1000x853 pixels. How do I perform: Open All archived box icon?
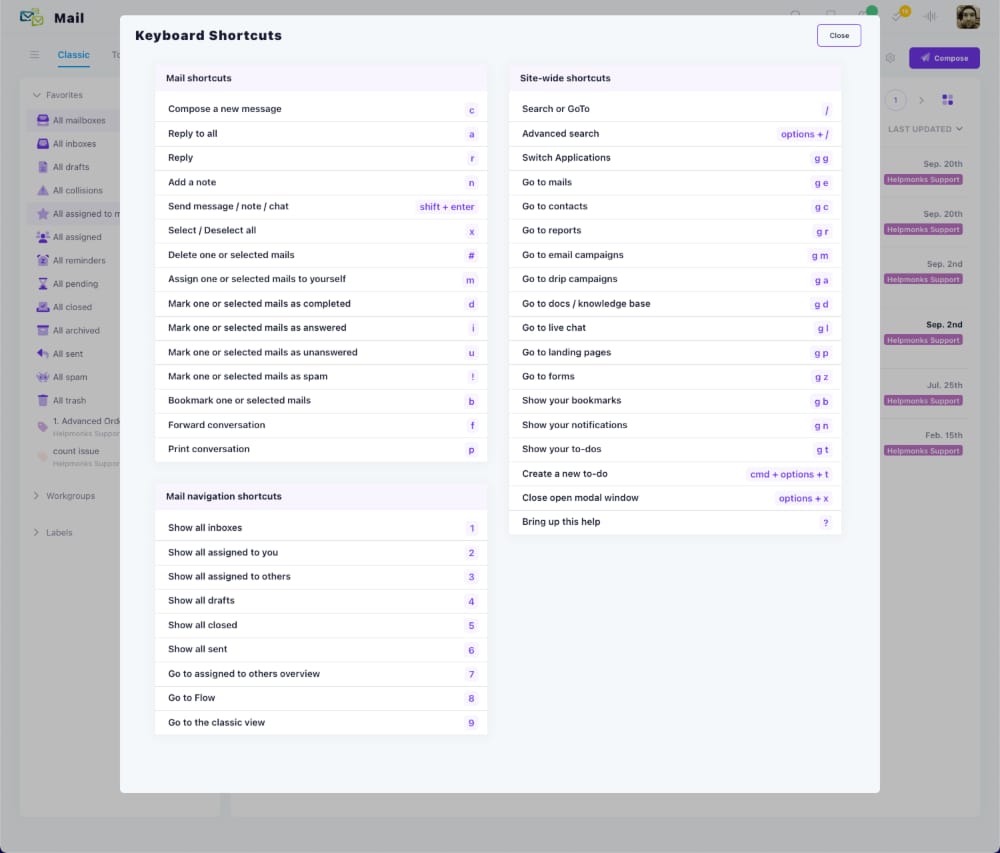point(43,330)
